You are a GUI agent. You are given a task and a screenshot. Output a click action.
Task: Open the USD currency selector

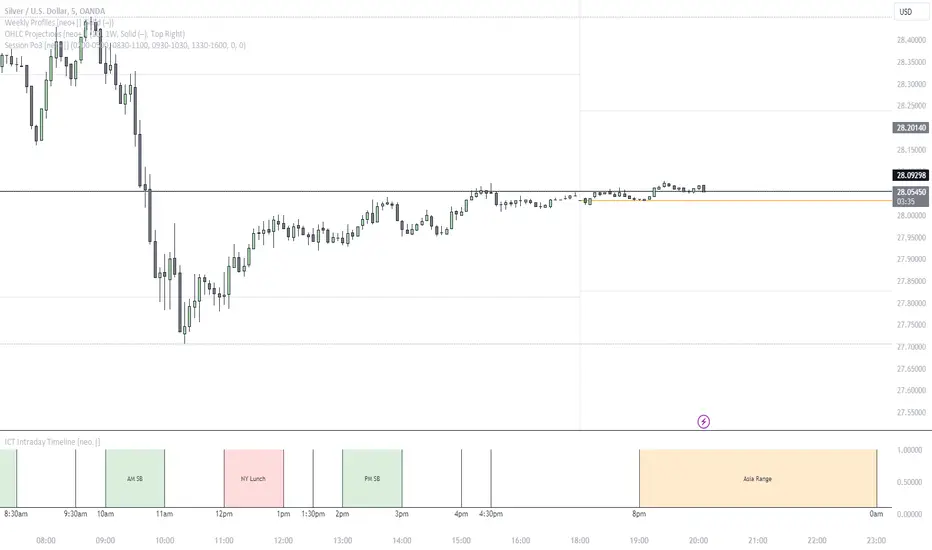[x=906, y=12]
